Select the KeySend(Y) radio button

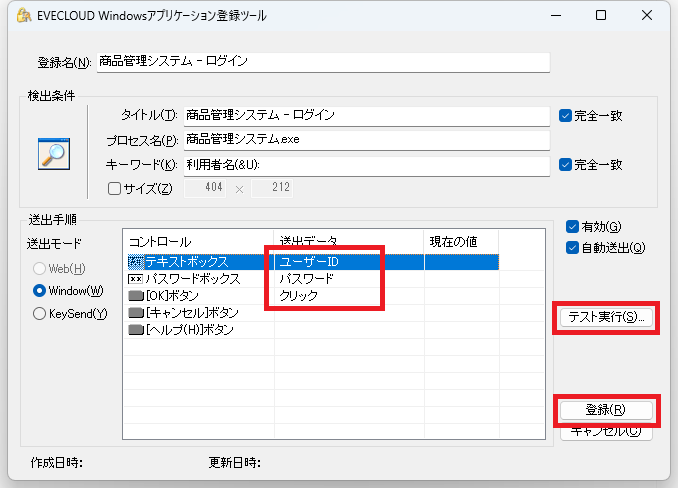tap(40, 314)
